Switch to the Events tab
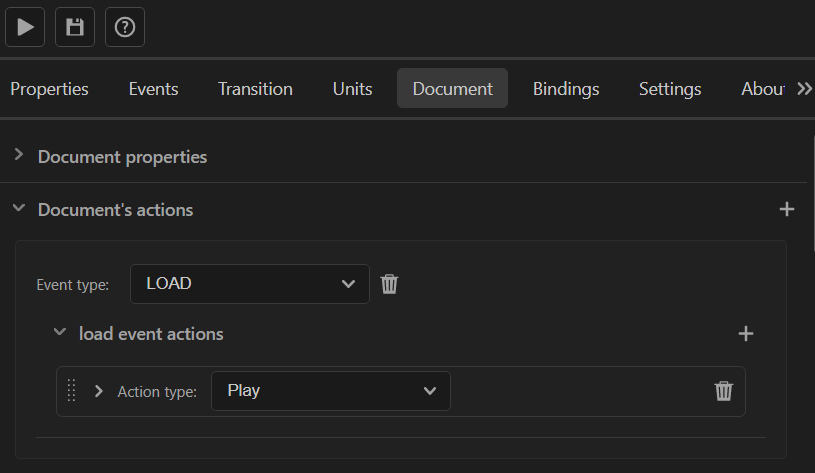 coord(153,89)
